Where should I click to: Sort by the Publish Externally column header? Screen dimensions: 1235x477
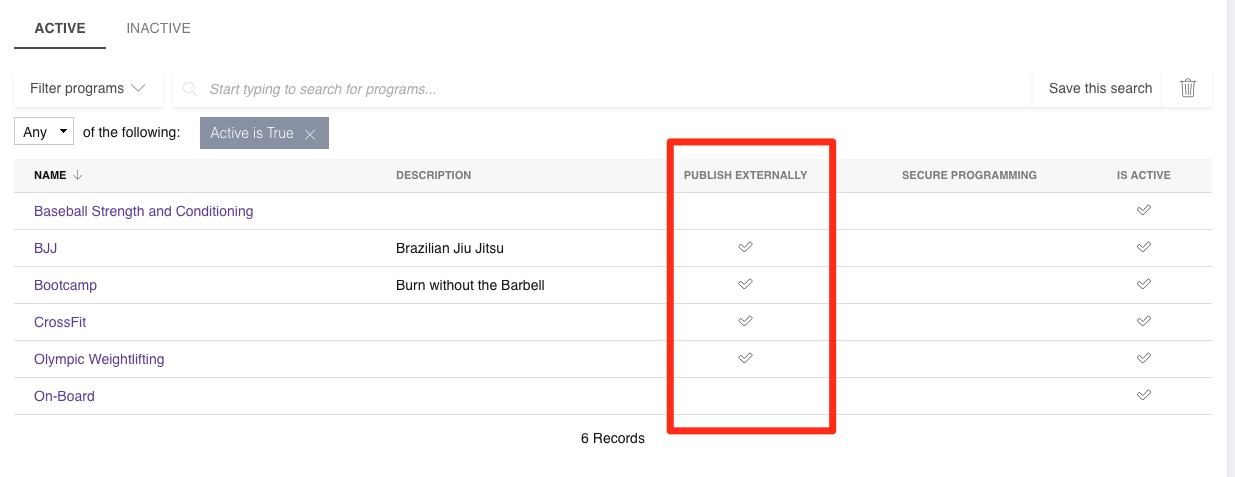pyautogui.click(x=745, y=175)
